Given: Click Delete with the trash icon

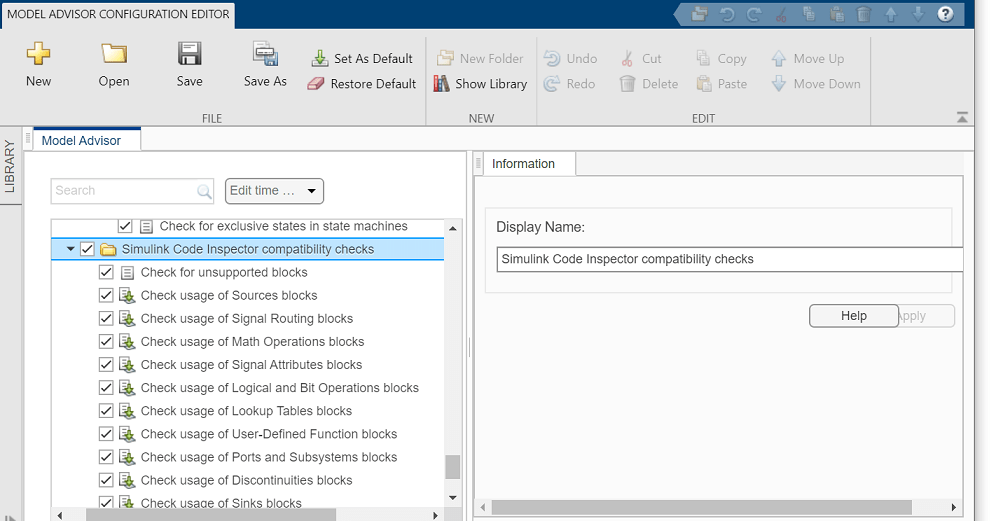Looking at the screenshot, I should click(649, 84).
